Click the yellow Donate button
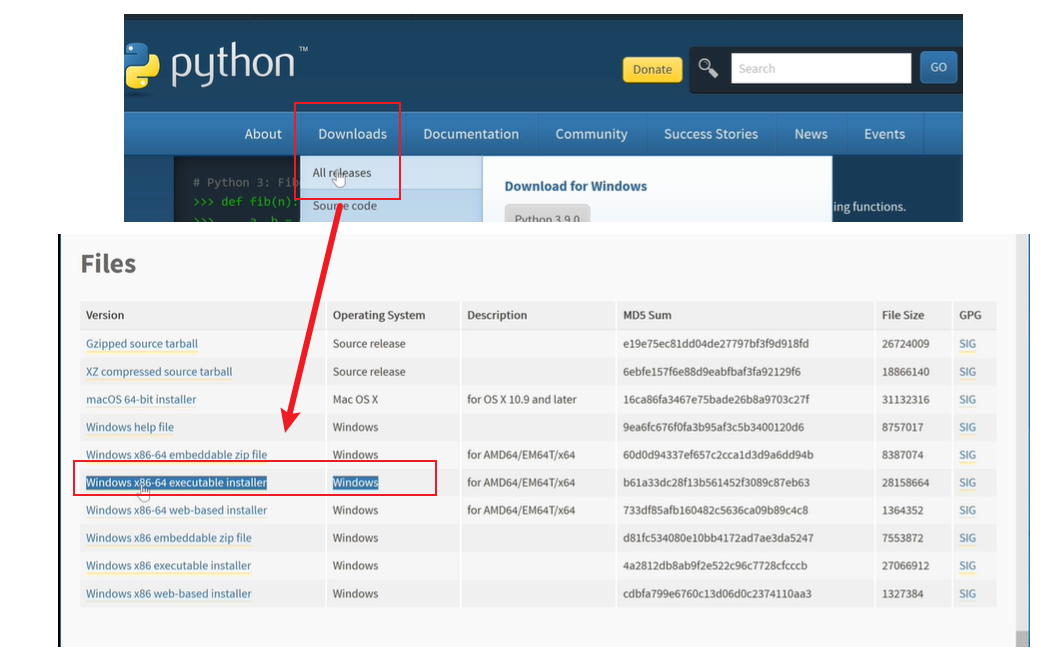This screenshot has height=649, width=1041. point(652,69)
